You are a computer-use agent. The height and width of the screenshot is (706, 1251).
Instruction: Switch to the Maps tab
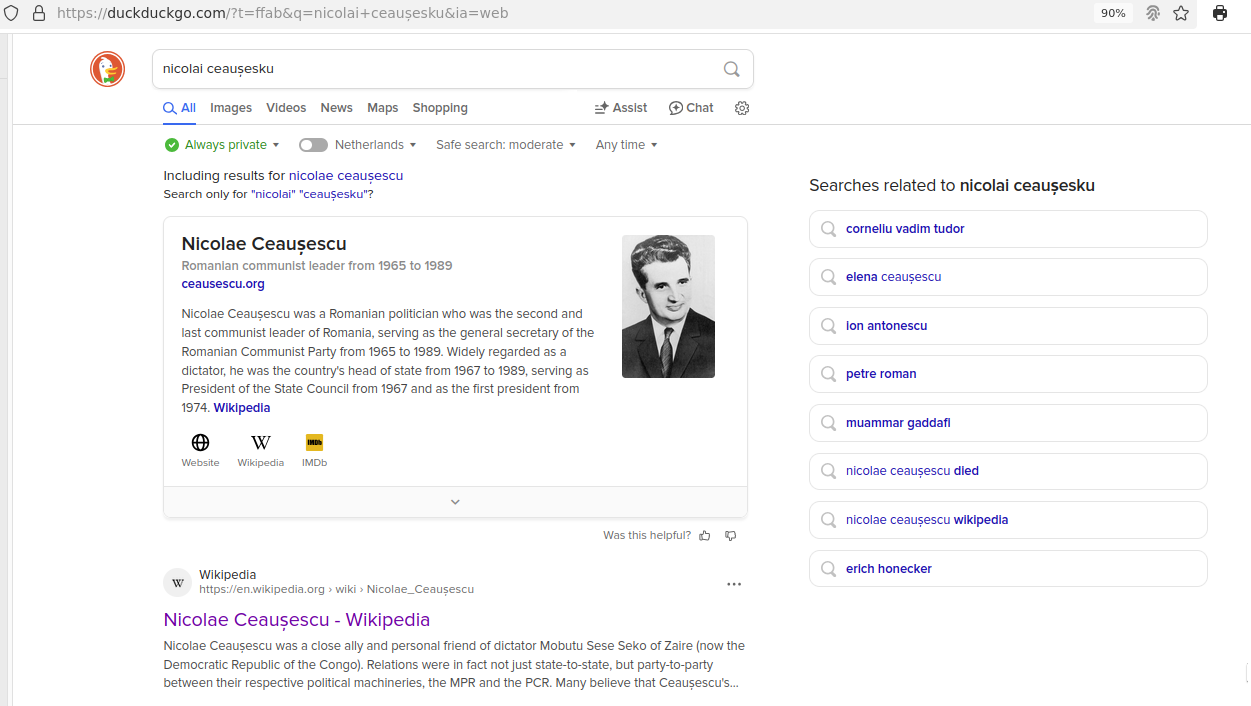(383, 108)
